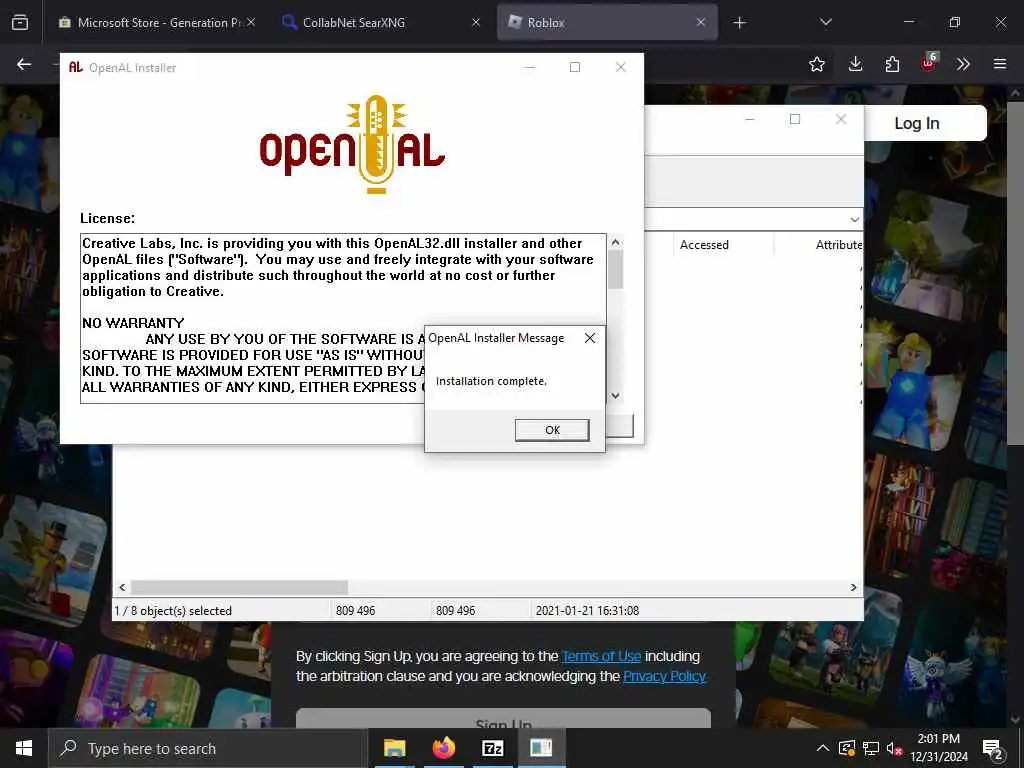The image size is (1024, 768).
Task: Open the network tray icon
Action: (871, 748)
